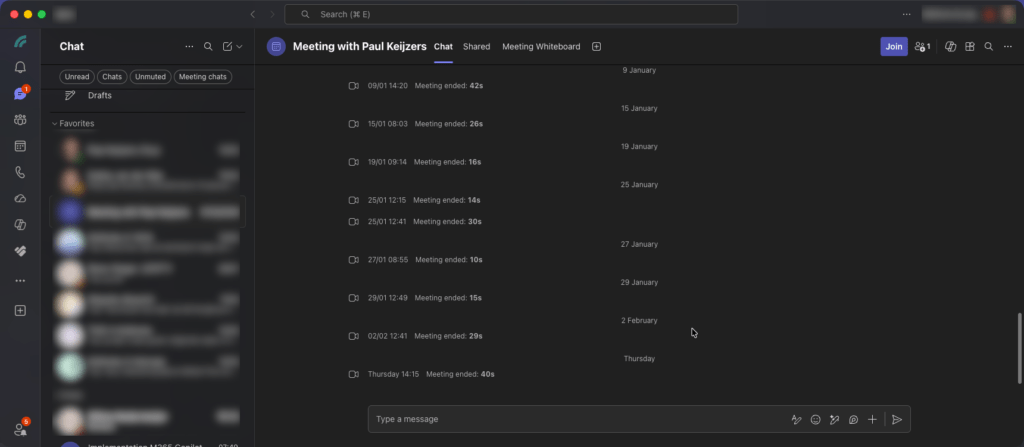
Task: Switch to the Shared tab
Action: pyautogui.click(x=477, y=46)
